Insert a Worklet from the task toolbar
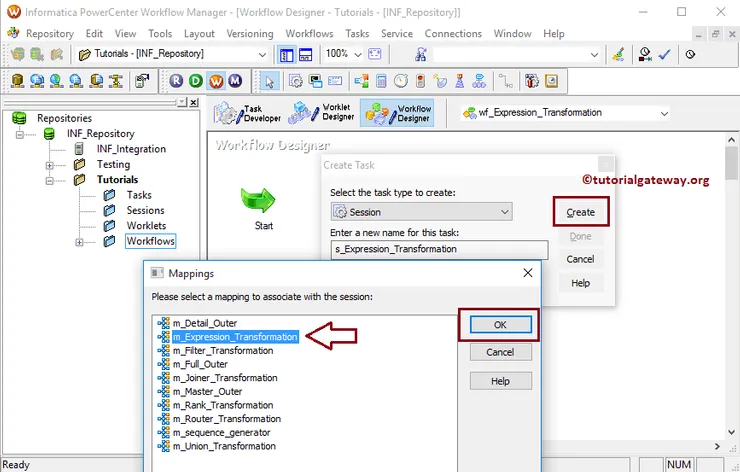740x472 pixels. (x=479, y=81)
